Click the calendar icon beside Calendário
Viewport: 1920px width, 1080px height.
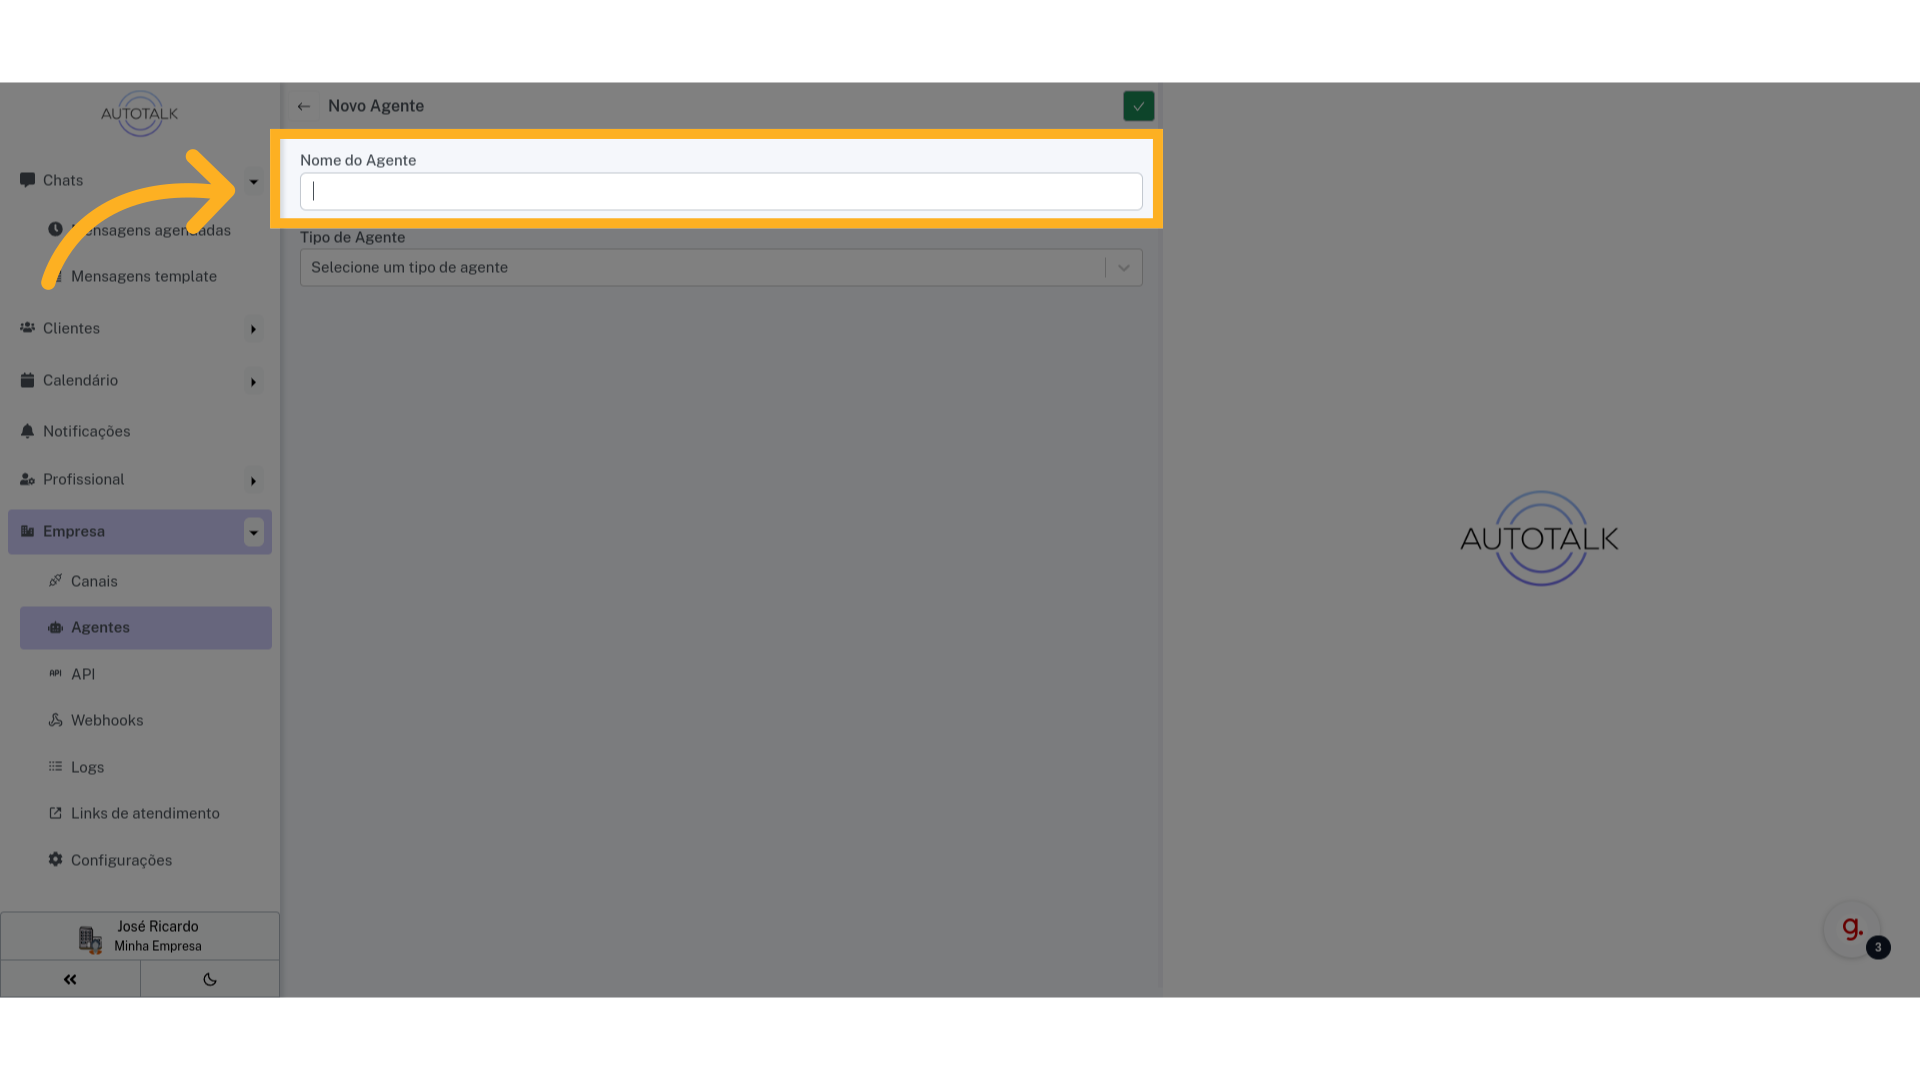click(x=27, y=380)
